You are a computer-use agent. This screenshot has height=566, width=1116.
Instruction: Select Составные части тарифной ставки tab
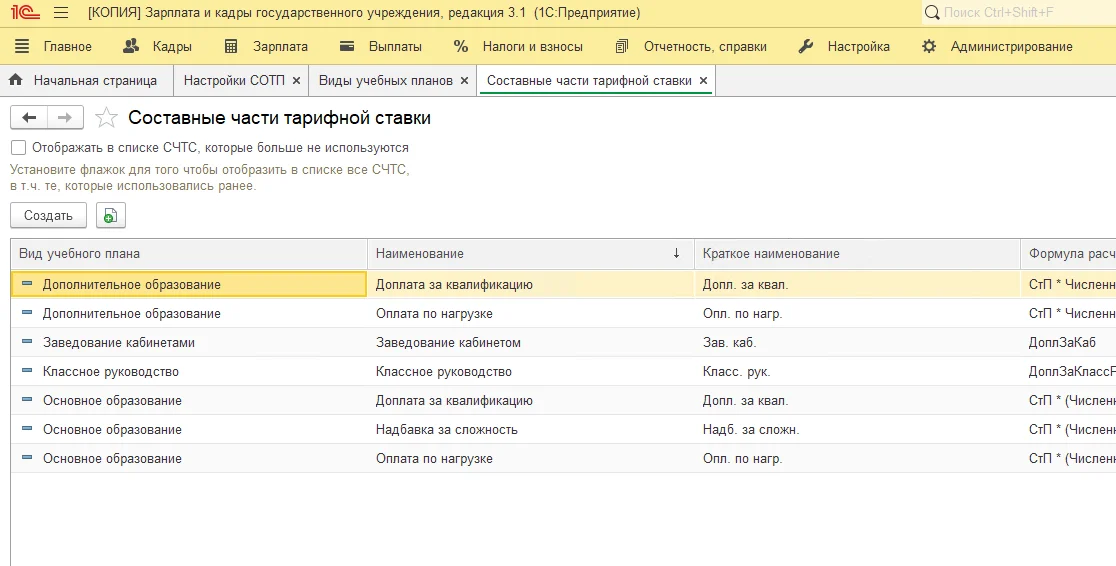coord(589,80)
